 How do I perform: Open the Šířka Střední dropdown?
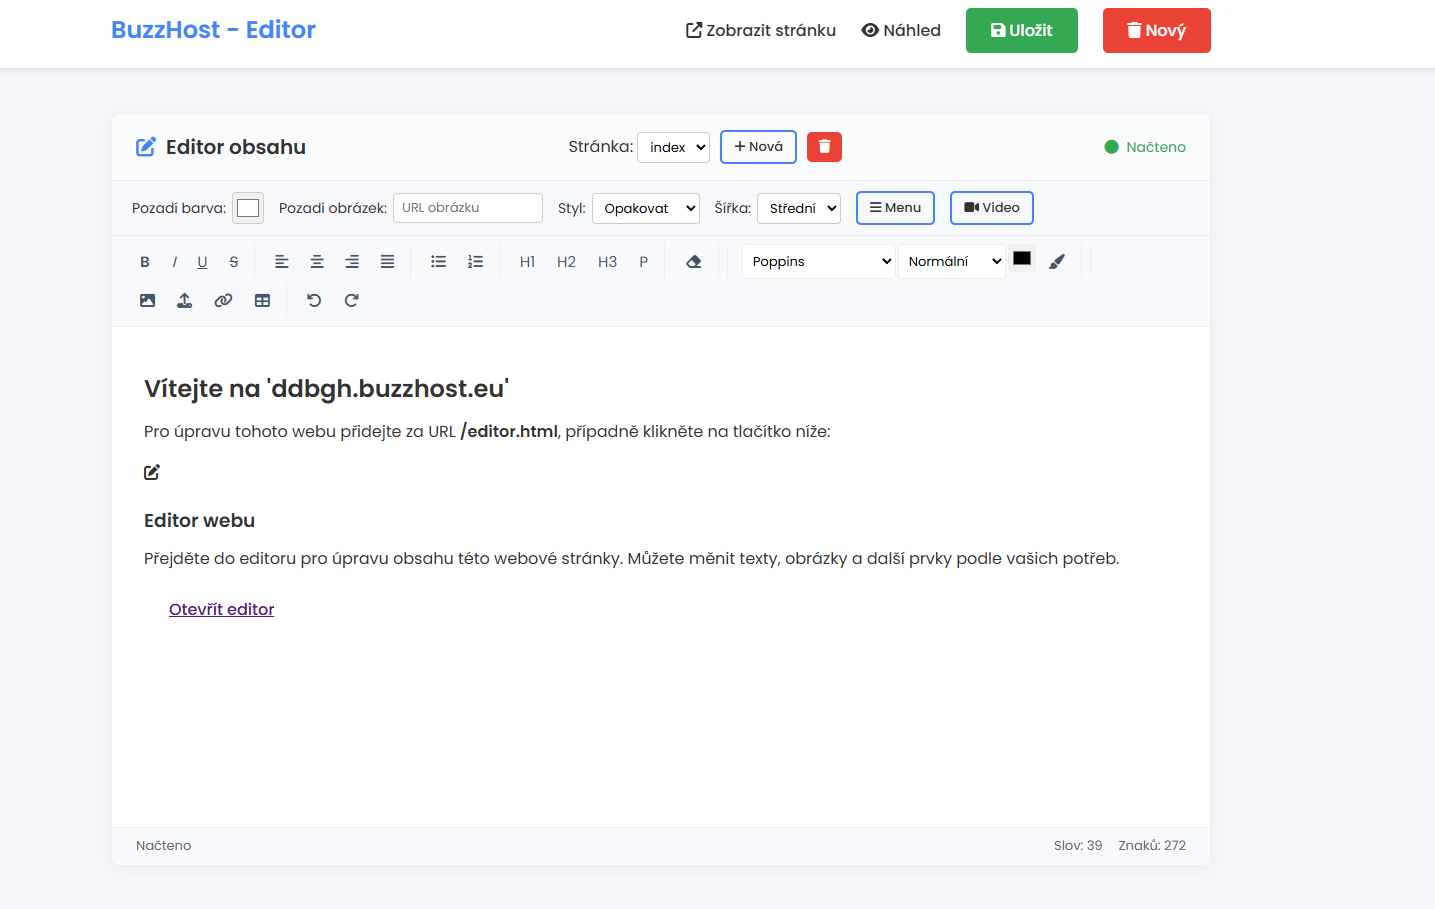click(799, 208)
